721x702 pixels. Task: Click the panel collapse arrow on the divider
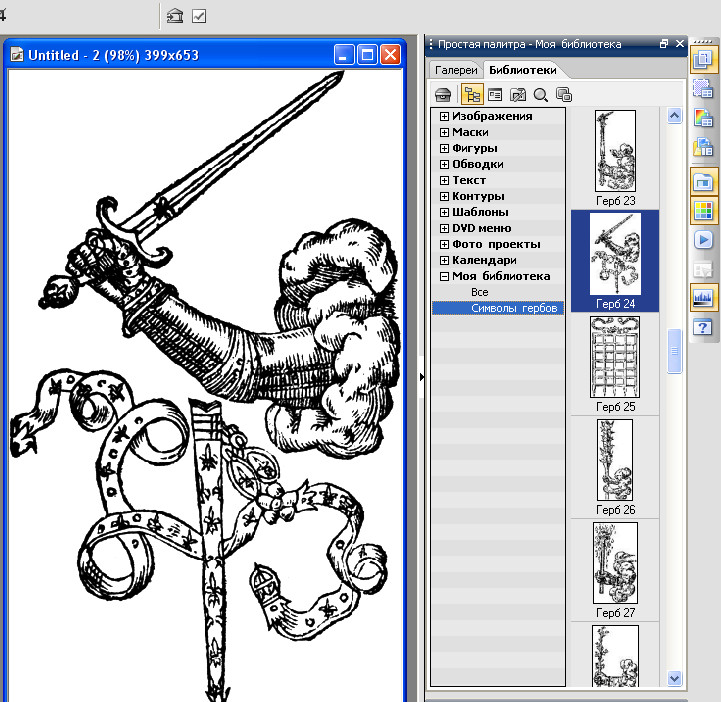(421, 377)
